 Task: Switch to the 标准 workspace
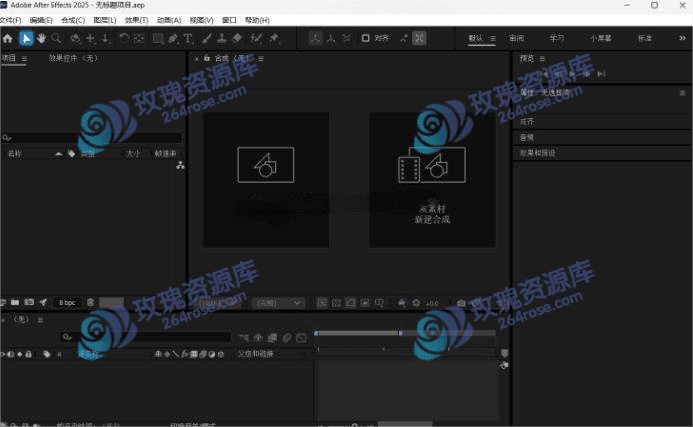pyautogui.click(x=645, y=38)
